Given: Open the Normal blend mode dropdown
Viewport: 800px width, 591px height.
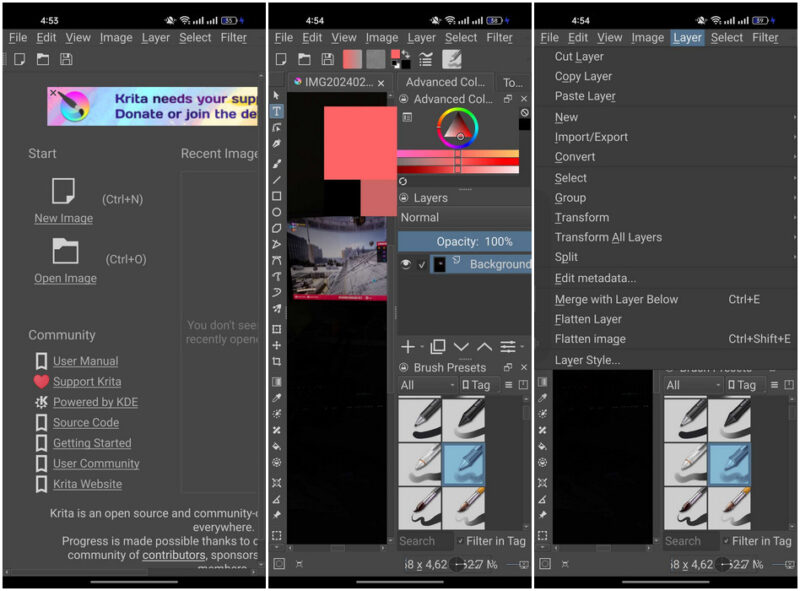Looking at the screenshot, I should coord(460,217).
